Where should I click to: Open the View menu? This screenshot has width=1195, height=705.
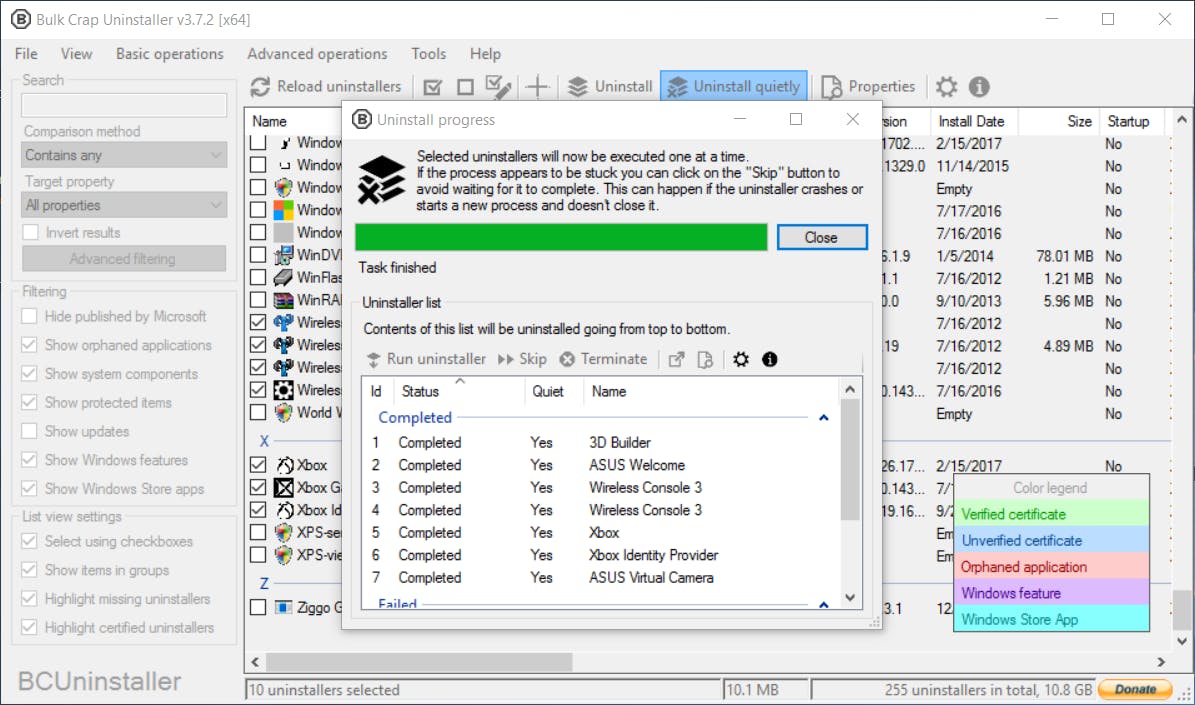tap(76, 54)
